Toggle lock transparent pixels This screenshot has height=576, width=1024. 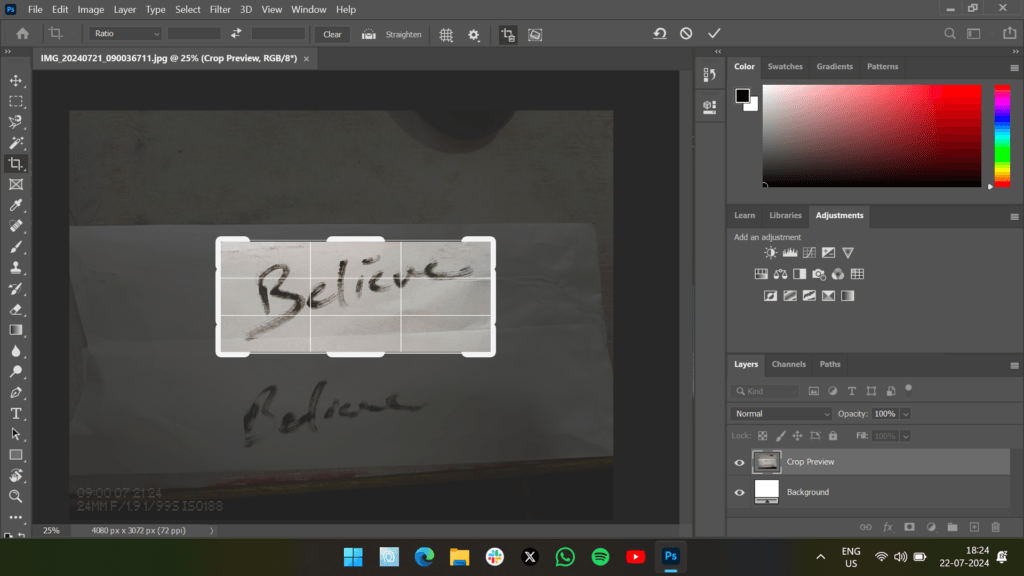(x=762, y=436)
